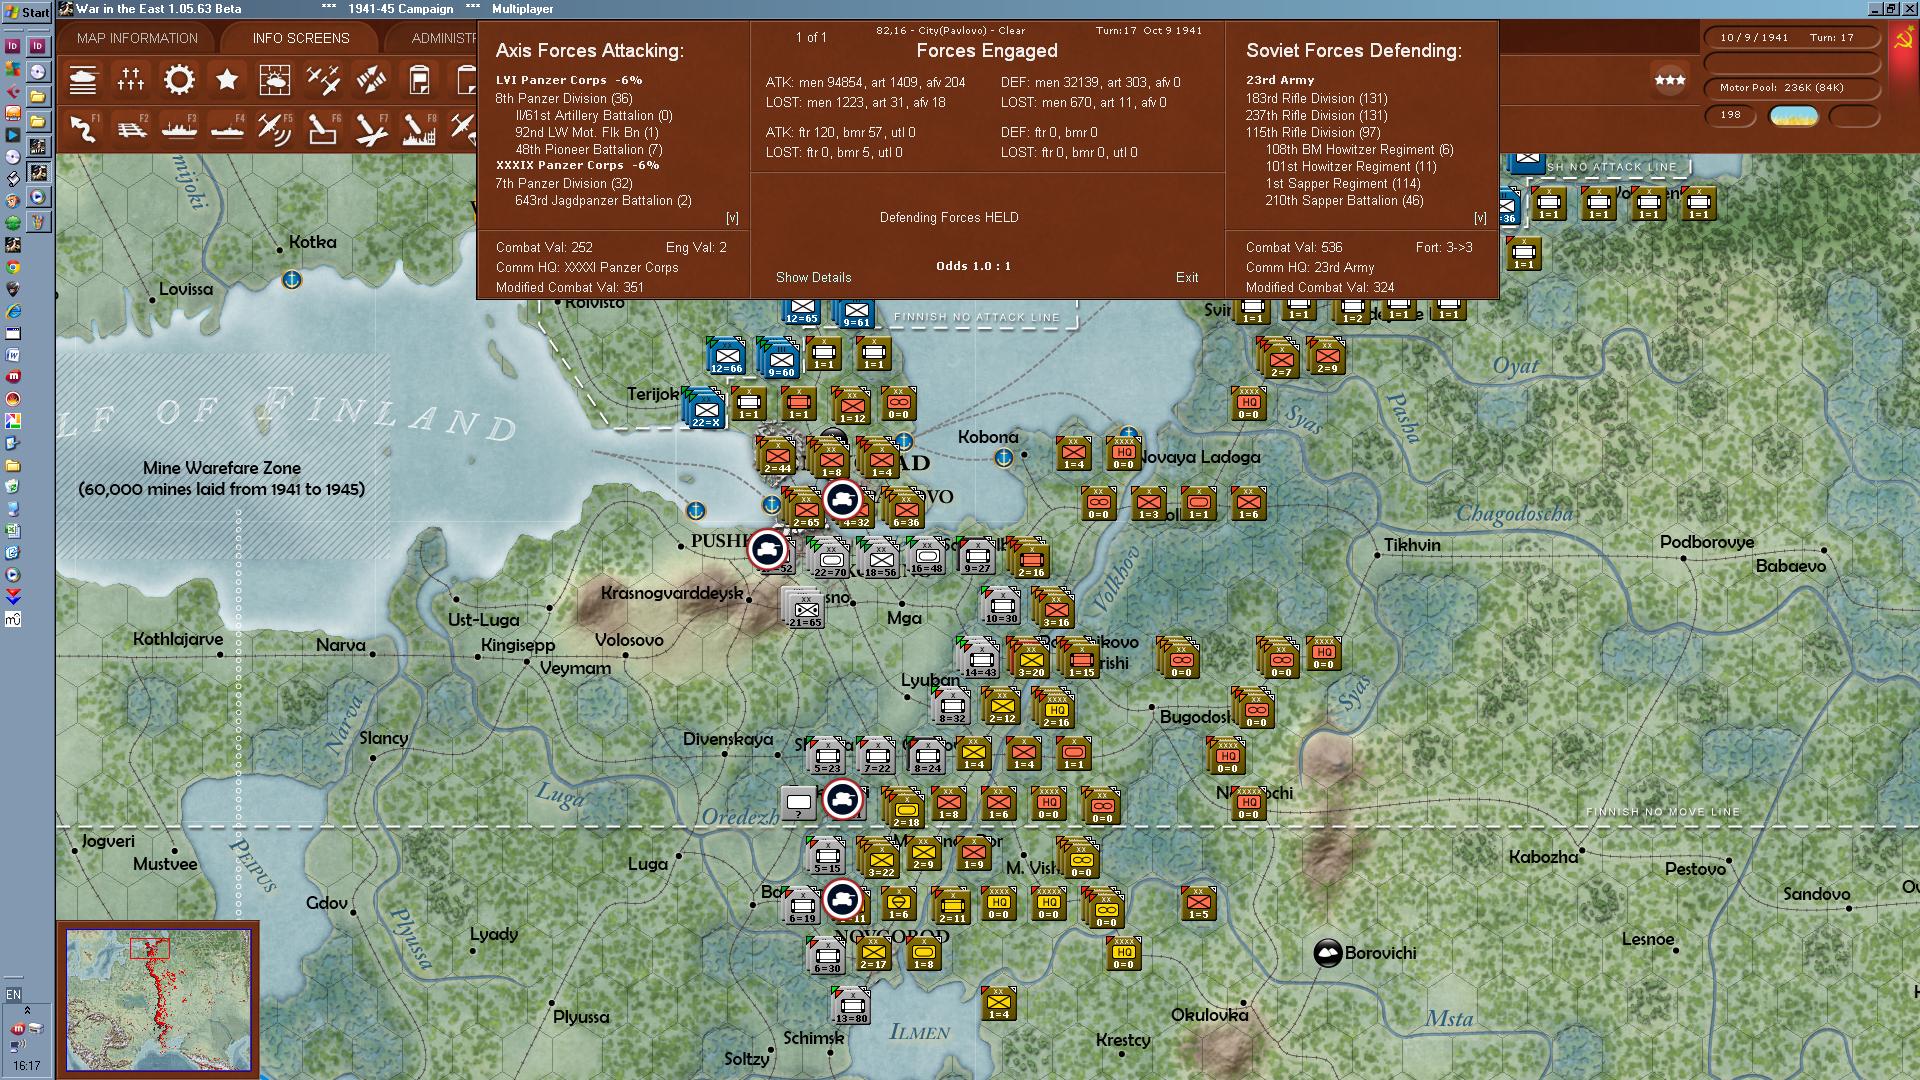Click the three-star button in the top bar

coord(1669,79)
